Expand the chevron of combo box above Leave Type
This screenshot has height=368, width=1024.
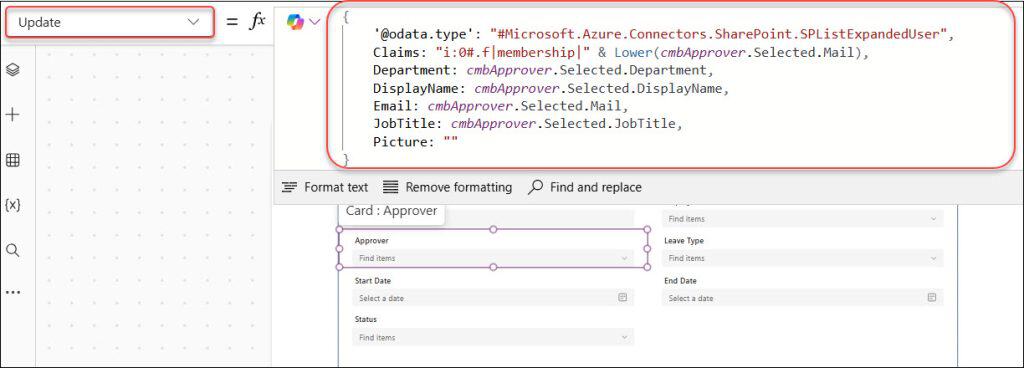(934, 219)
